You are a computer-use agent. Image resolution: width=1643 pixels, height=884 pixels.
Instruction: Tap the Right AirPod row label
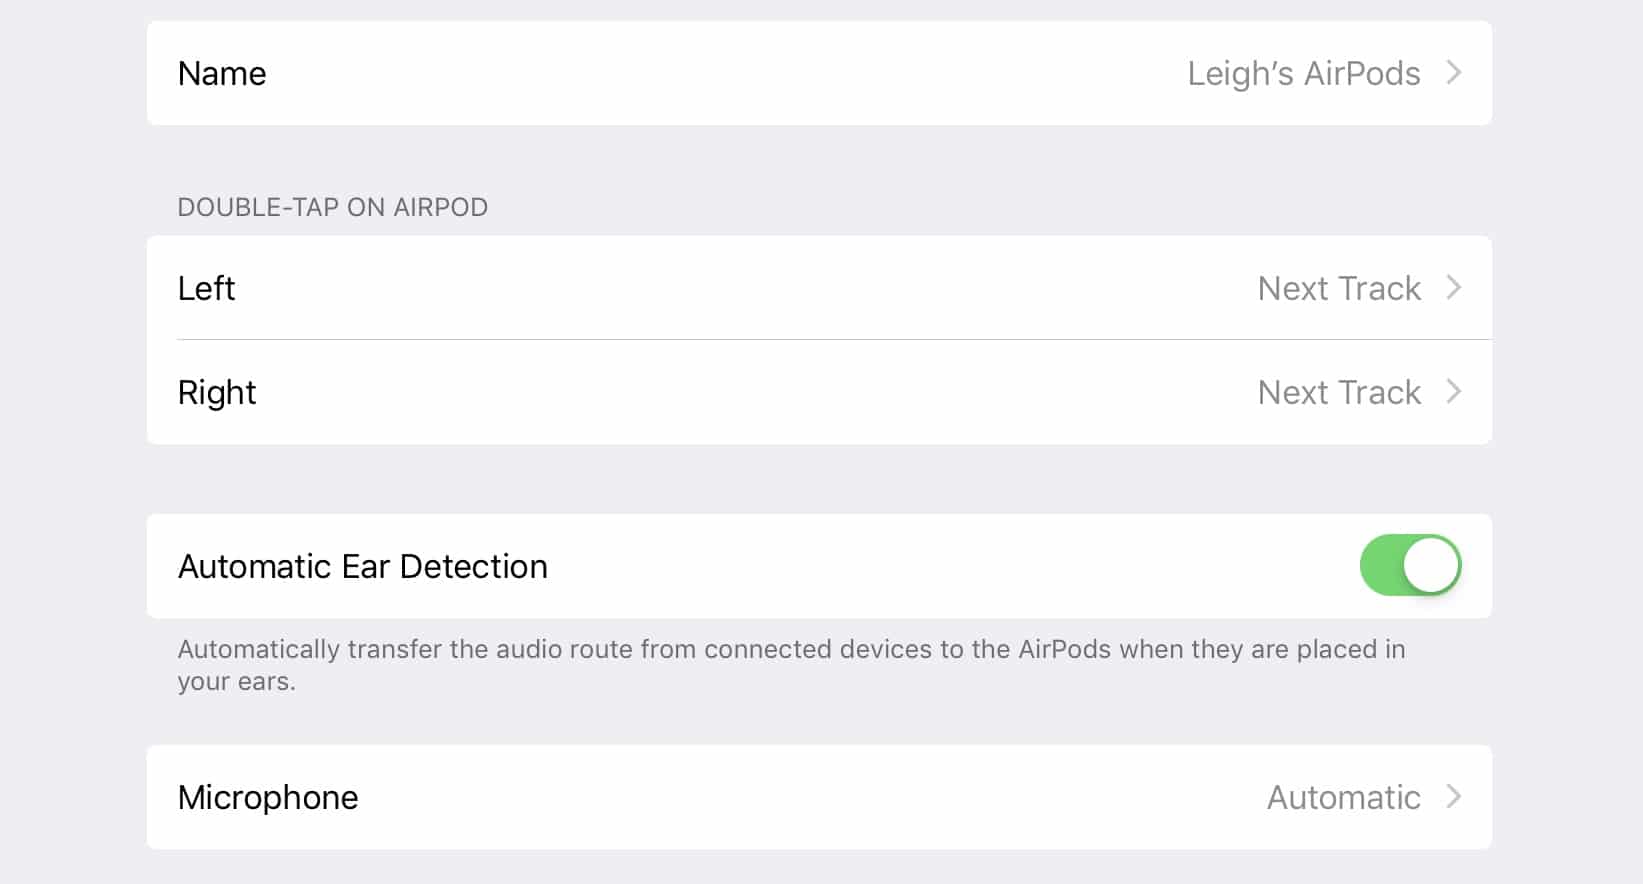(217, 393)
